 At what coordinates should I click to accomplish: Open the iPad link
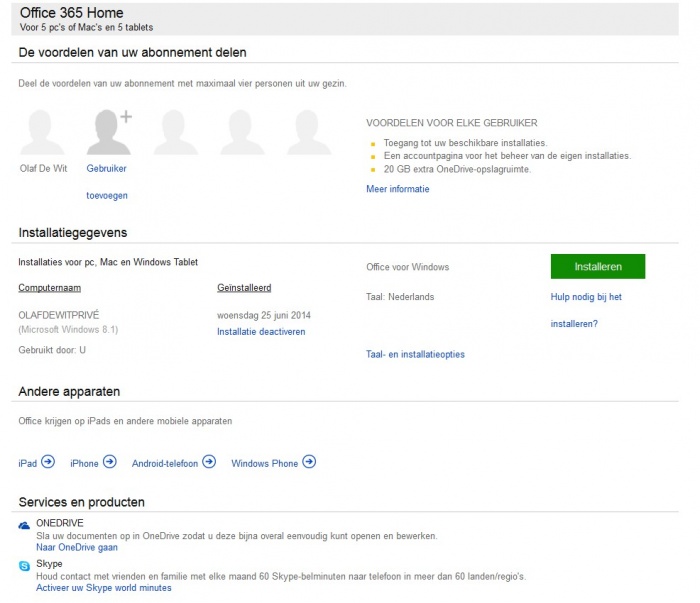tap(28, 463)
